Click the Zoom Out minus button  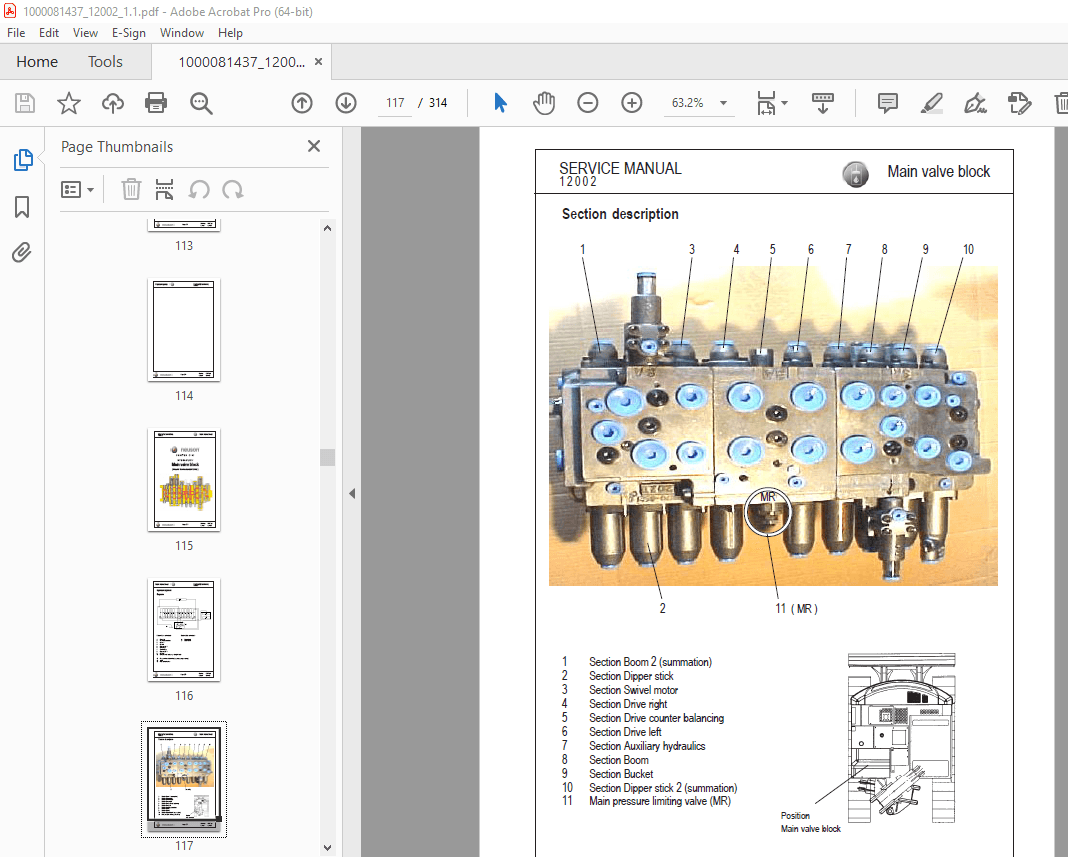tap(588, 103)
